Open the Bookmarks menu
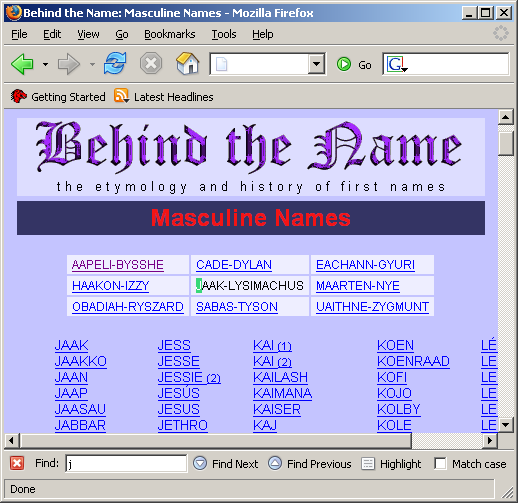Image resolution: width=518 pixels, height=503 pixels. 170,34
